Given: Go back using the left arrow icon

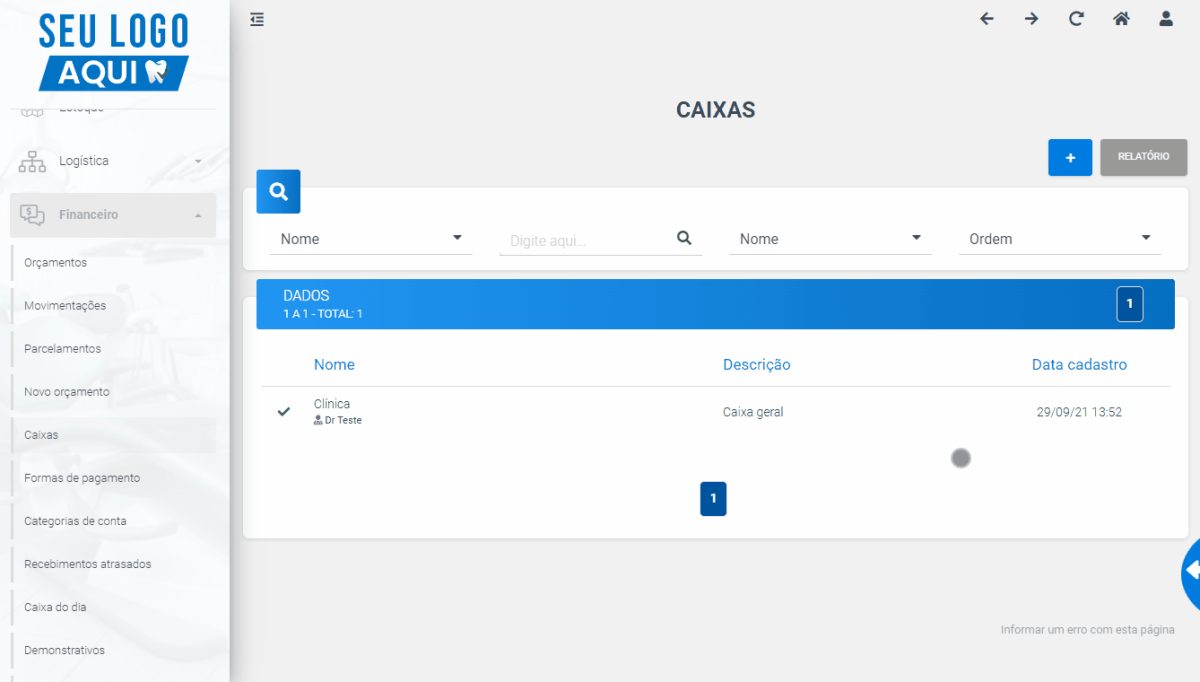Looking at the screenshot, I should (x=987, y=19).
